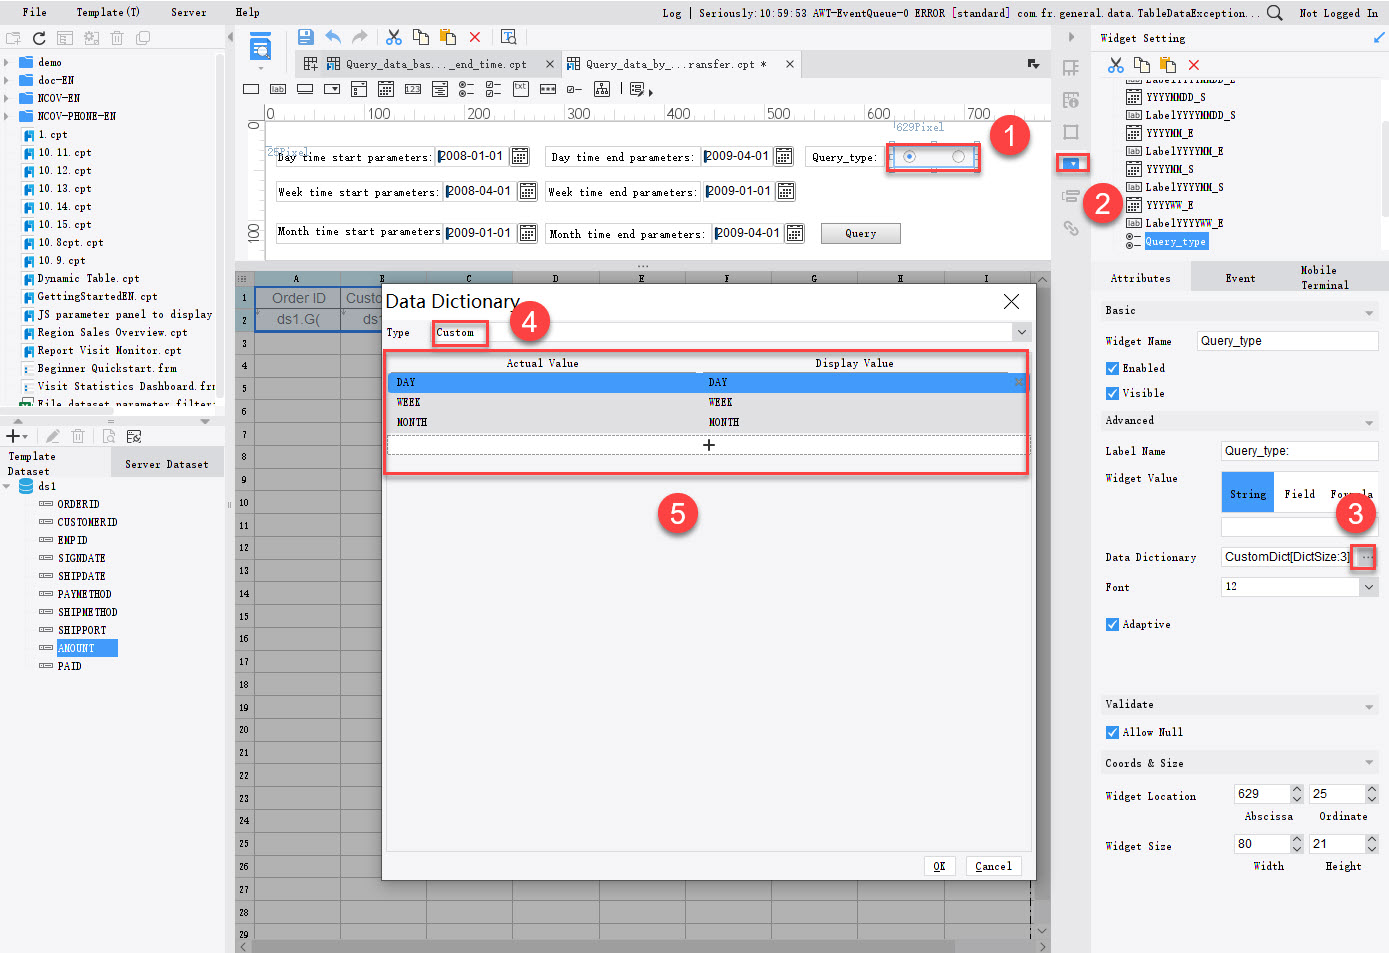Viewport: 1389px width, 953px height.
Task: Paste from clipboard in main toolbar
Action: (448, 37)
